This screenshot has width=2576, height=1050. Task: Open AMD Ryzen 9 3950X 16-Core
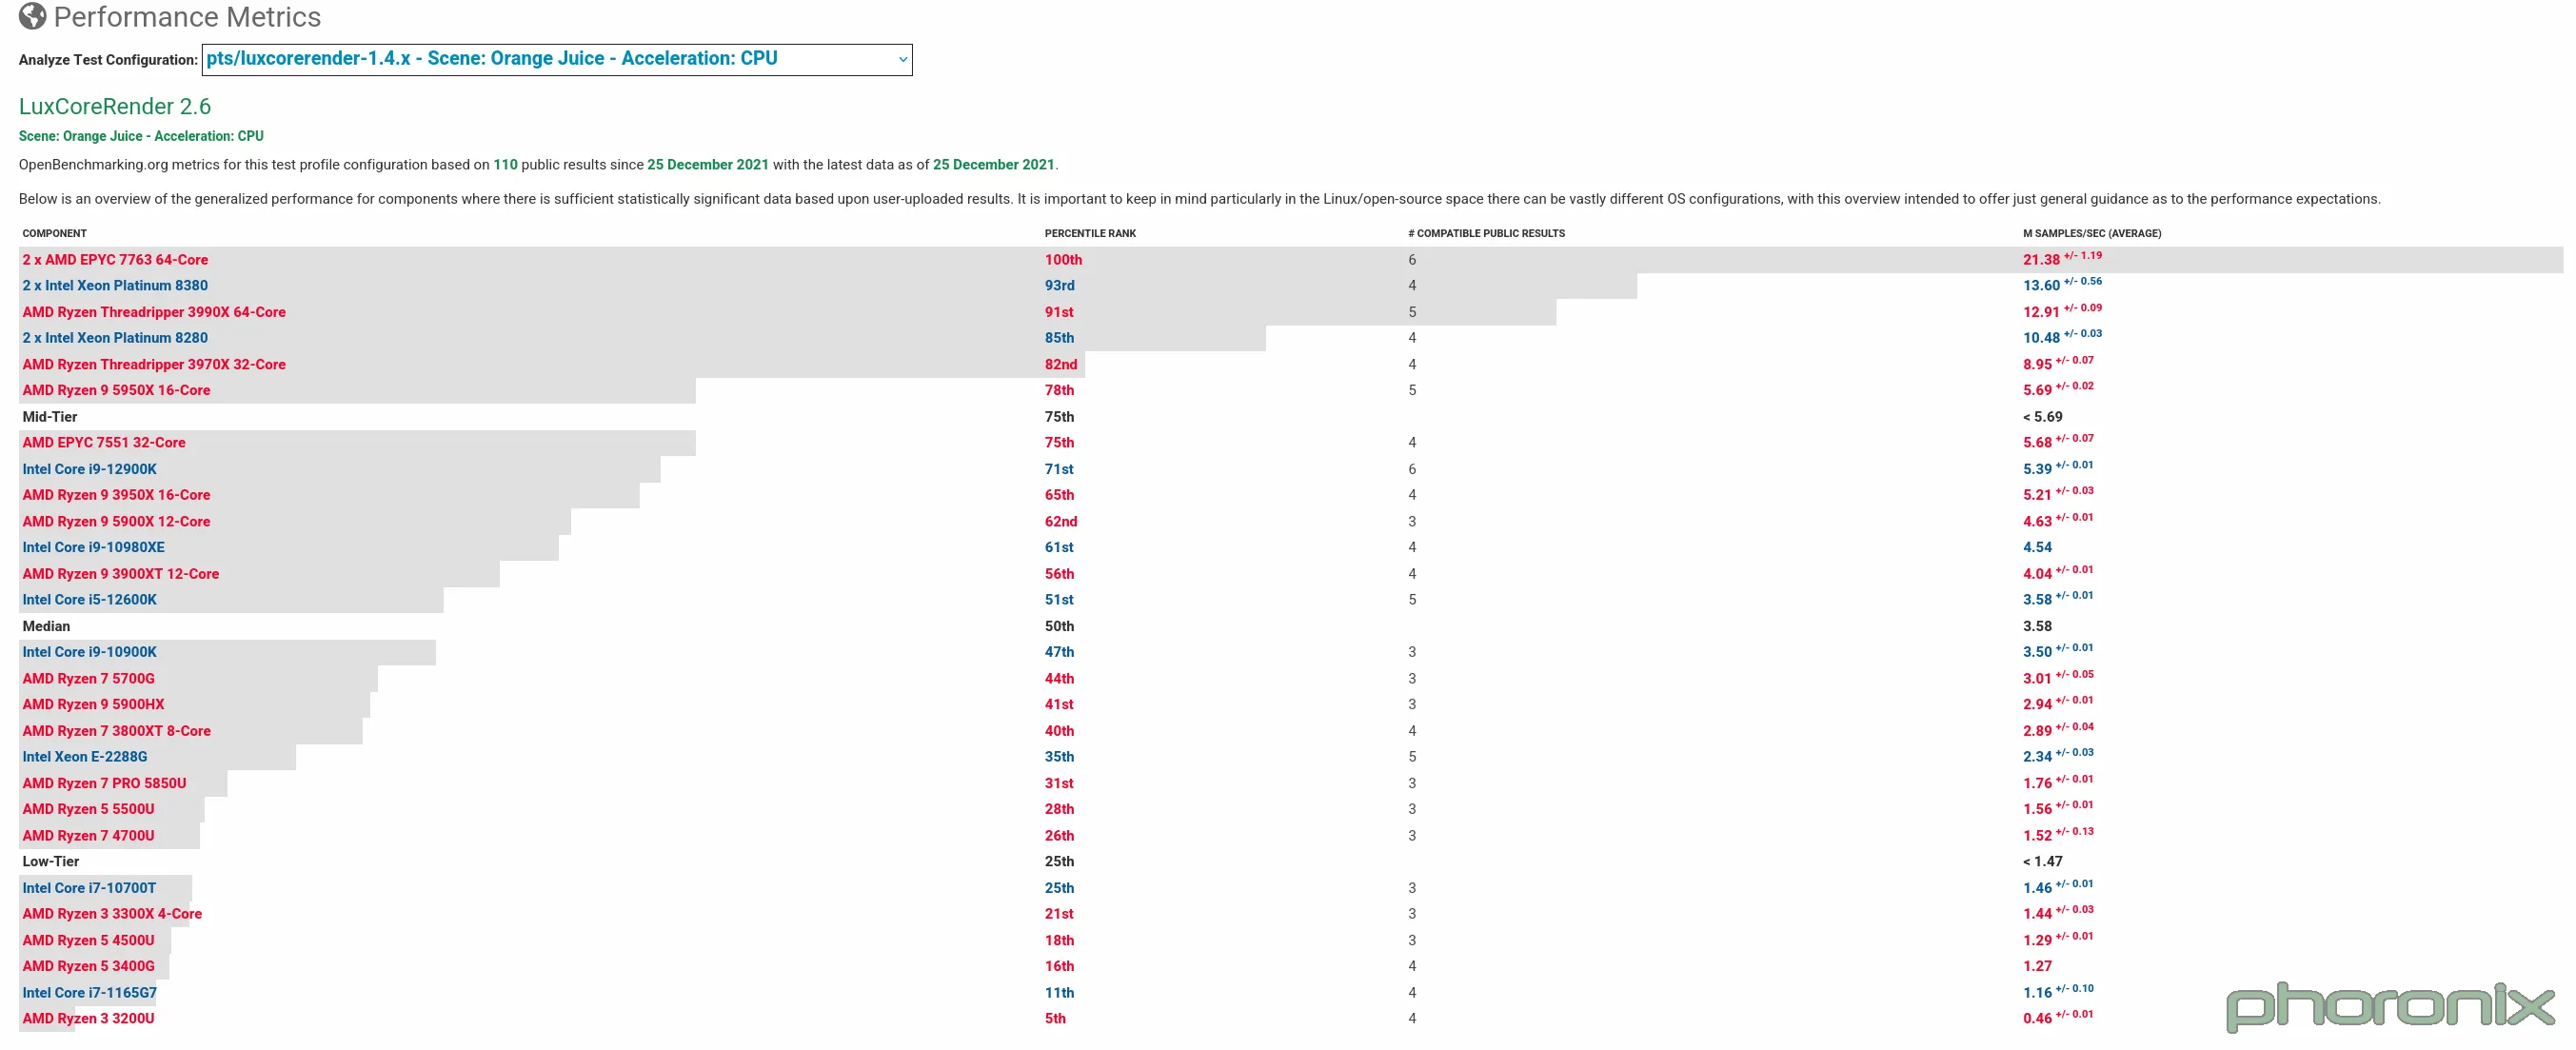click(116, 495)
